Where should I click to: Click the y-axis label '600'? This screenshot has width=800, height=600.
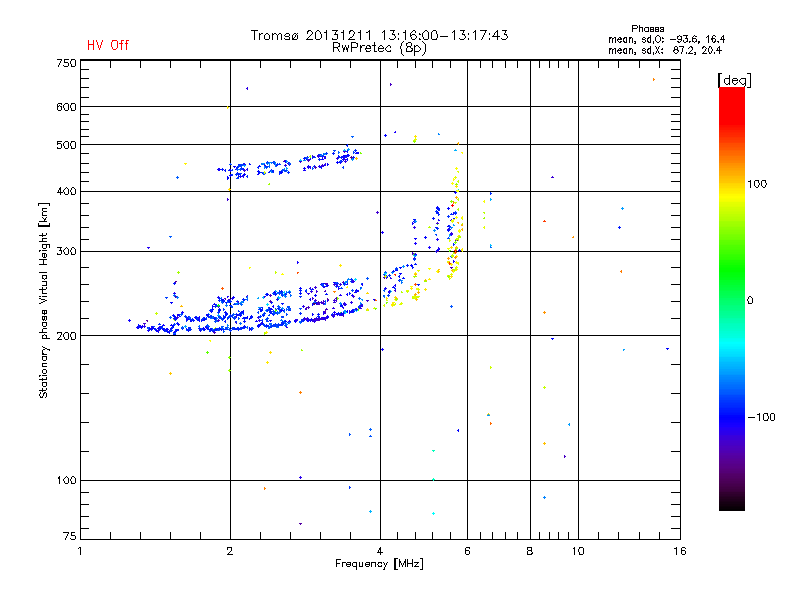click(66, 107)
